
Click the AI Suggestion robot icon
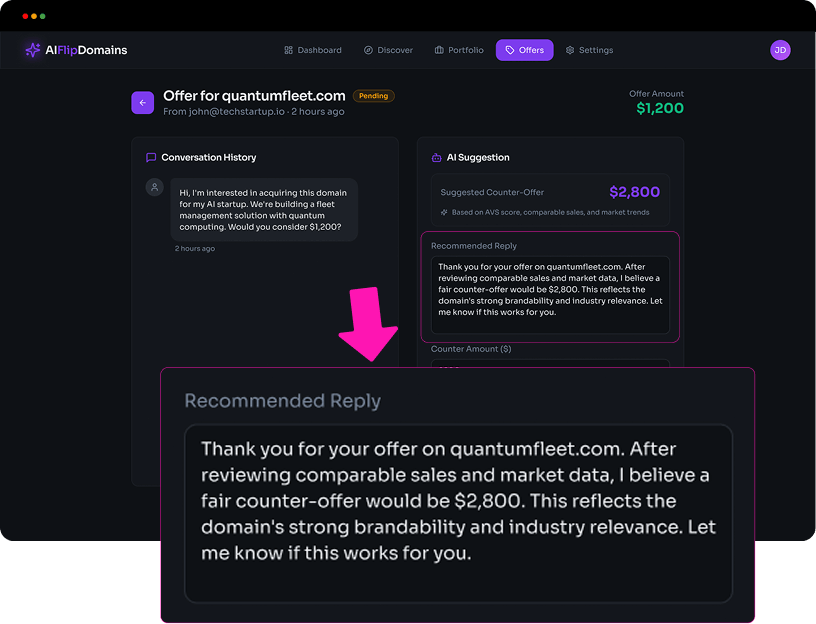click(x=436, y=158)
